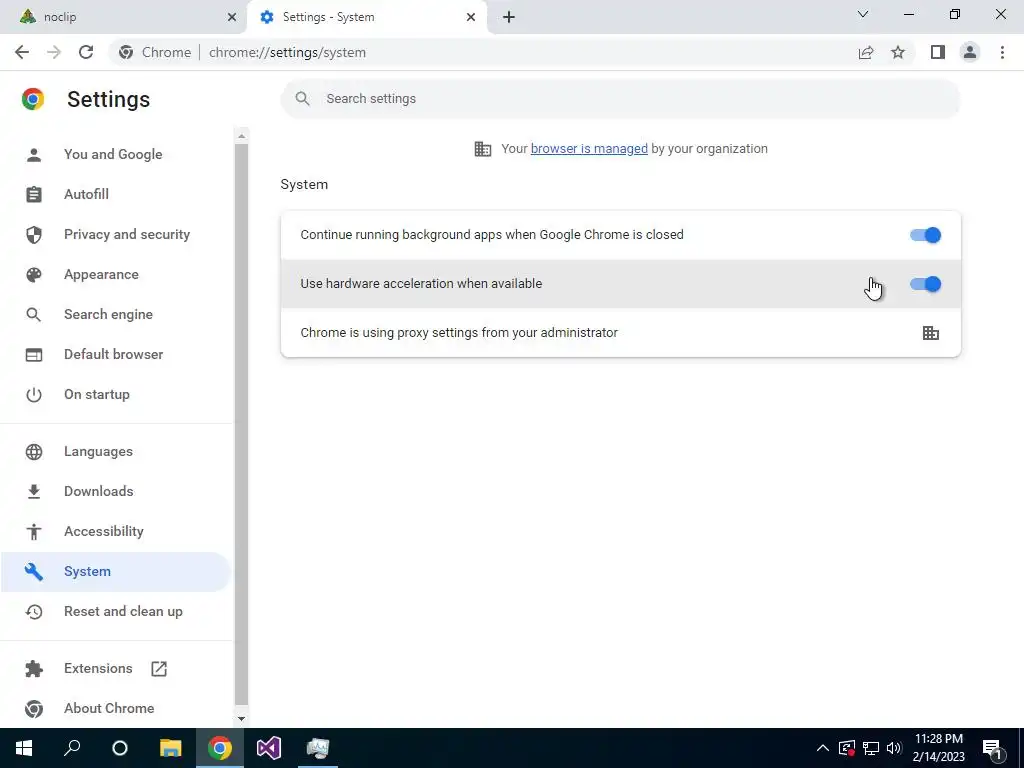Switch to the noclip tab
Viewport: 1024px width, 768px height.
[x=123, y=17]
